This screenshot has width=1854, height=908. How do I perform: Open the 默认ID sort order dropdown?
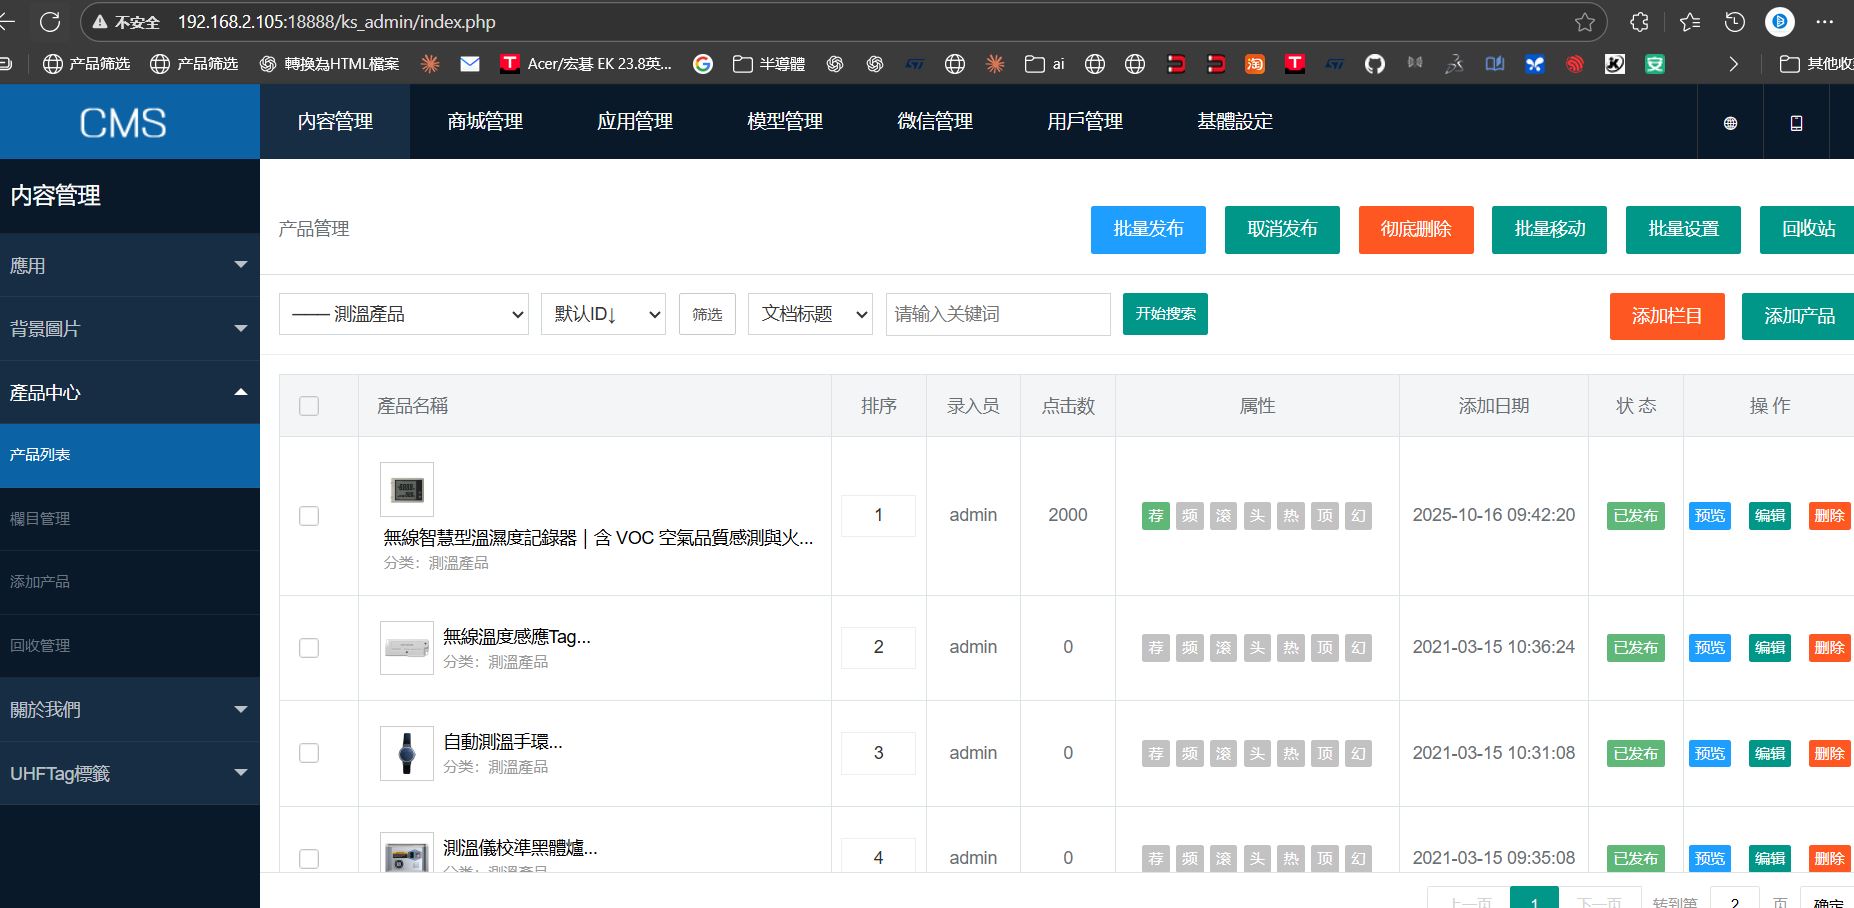pos(603,314)
